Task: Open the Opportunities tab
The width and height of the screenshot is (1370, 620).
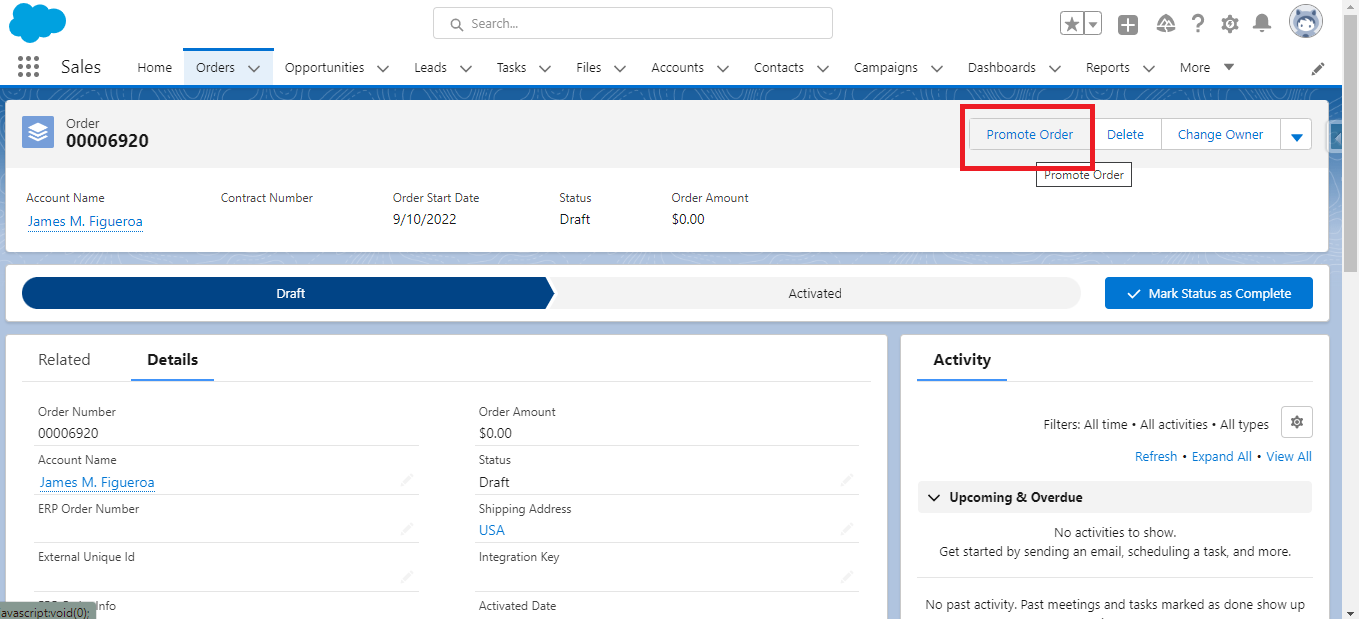Action: 324,67
